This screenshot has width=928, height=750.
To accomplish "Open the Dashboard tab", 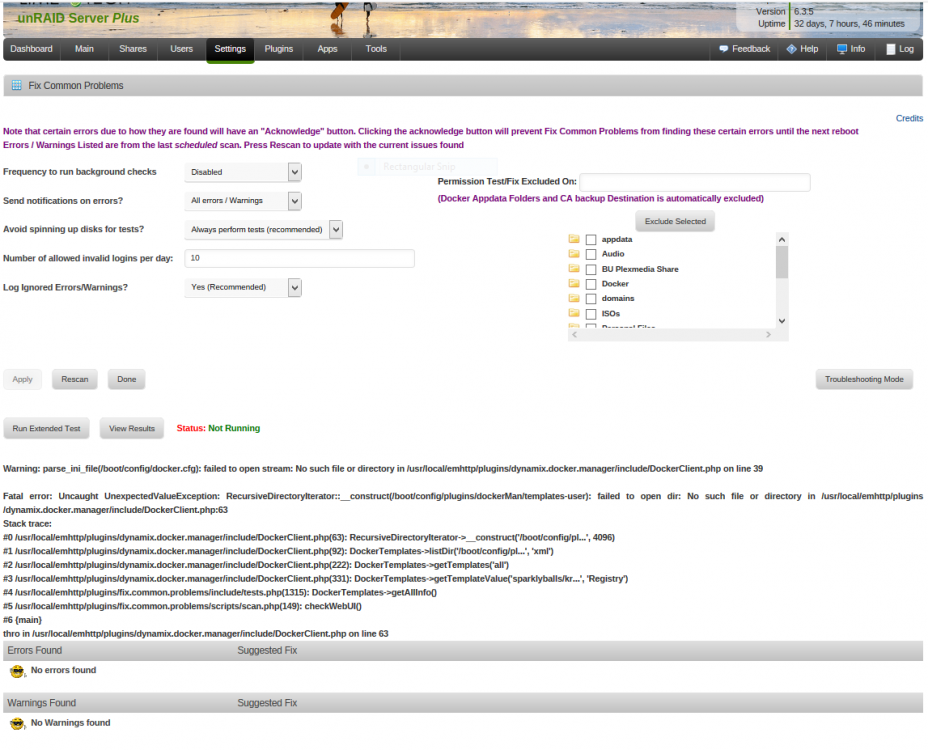I will pyautogui.click(x=31, y=49).
